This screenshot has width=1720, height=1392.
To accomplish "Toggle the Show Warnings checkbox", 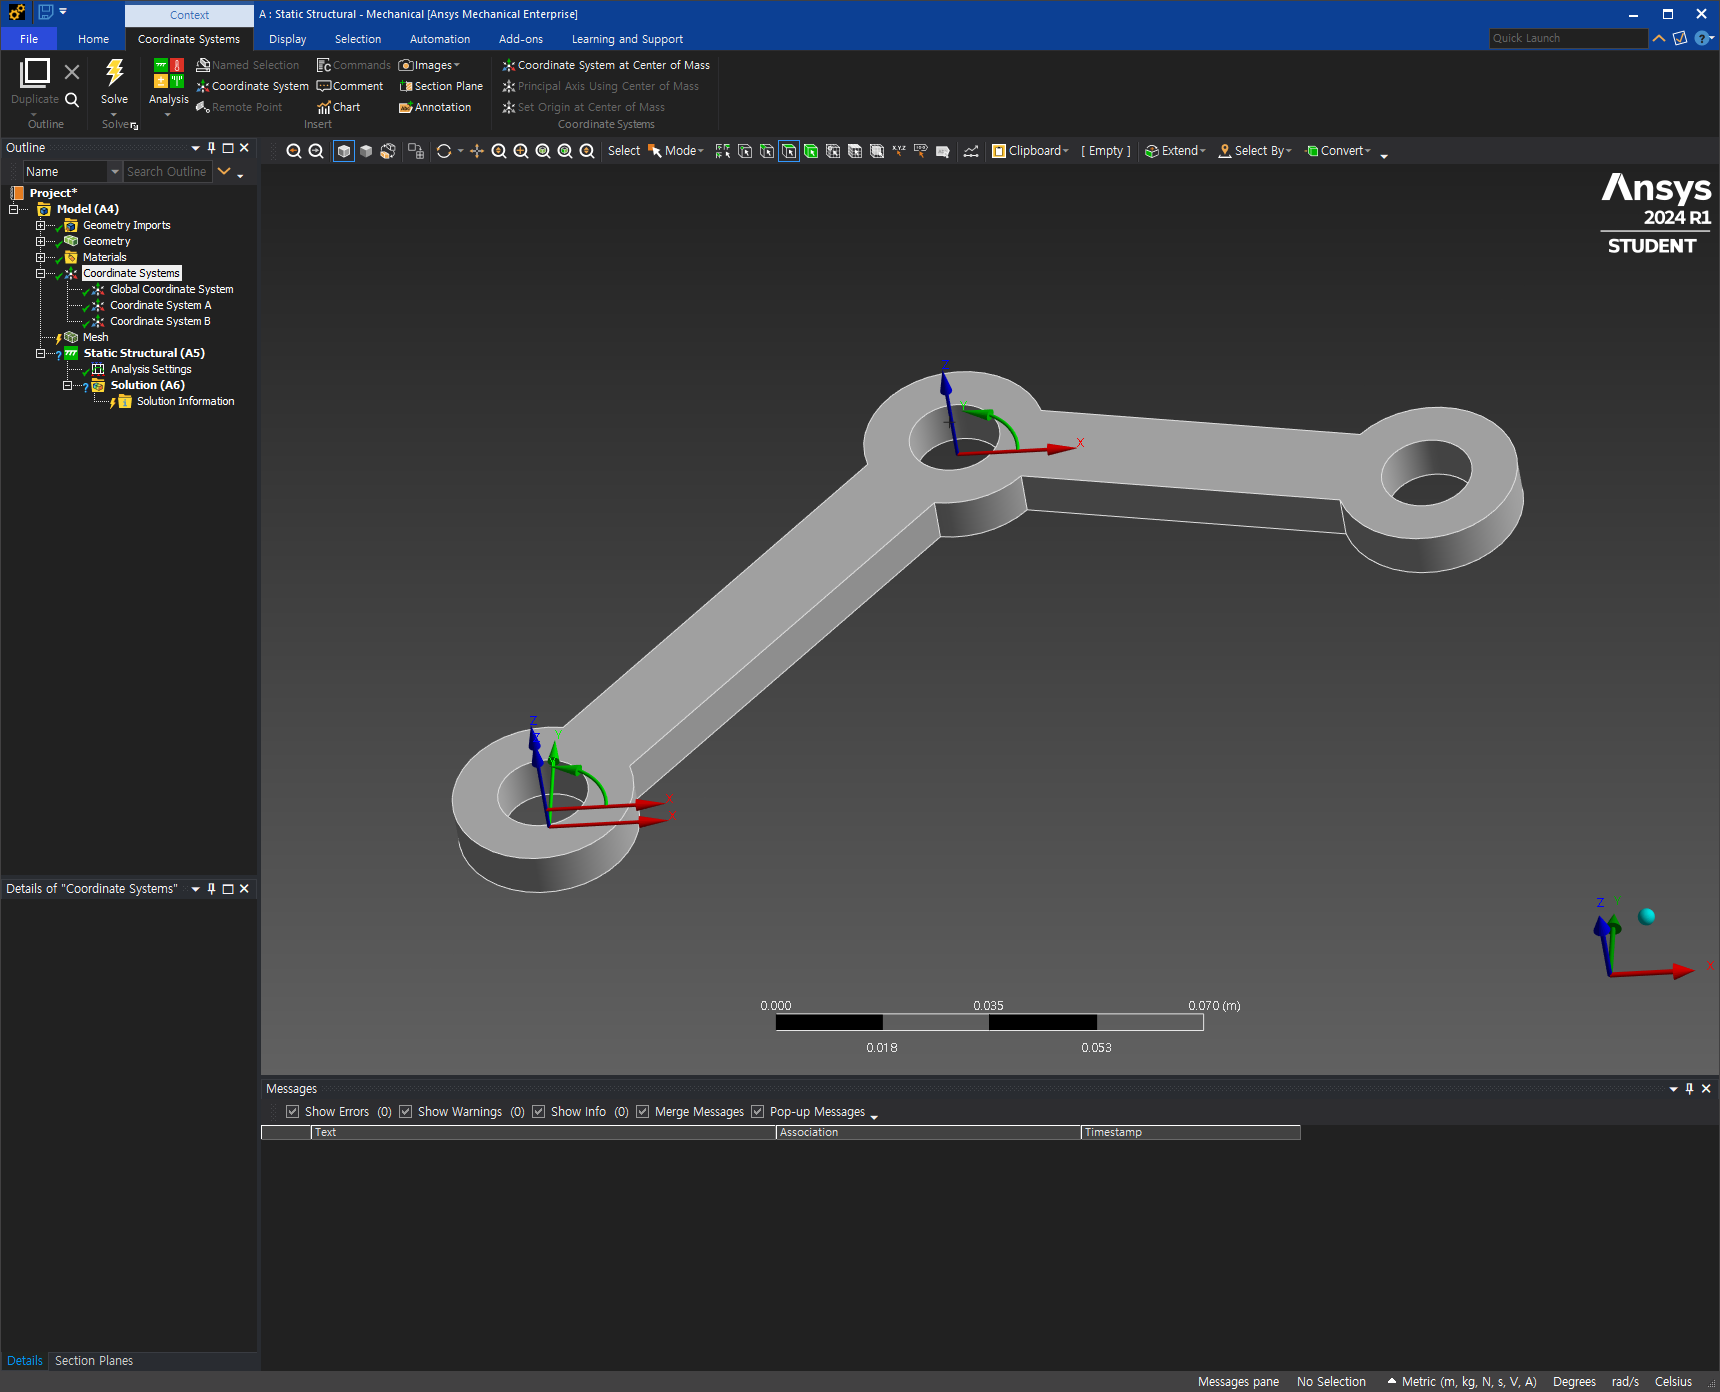I will tap(406, 1112).
